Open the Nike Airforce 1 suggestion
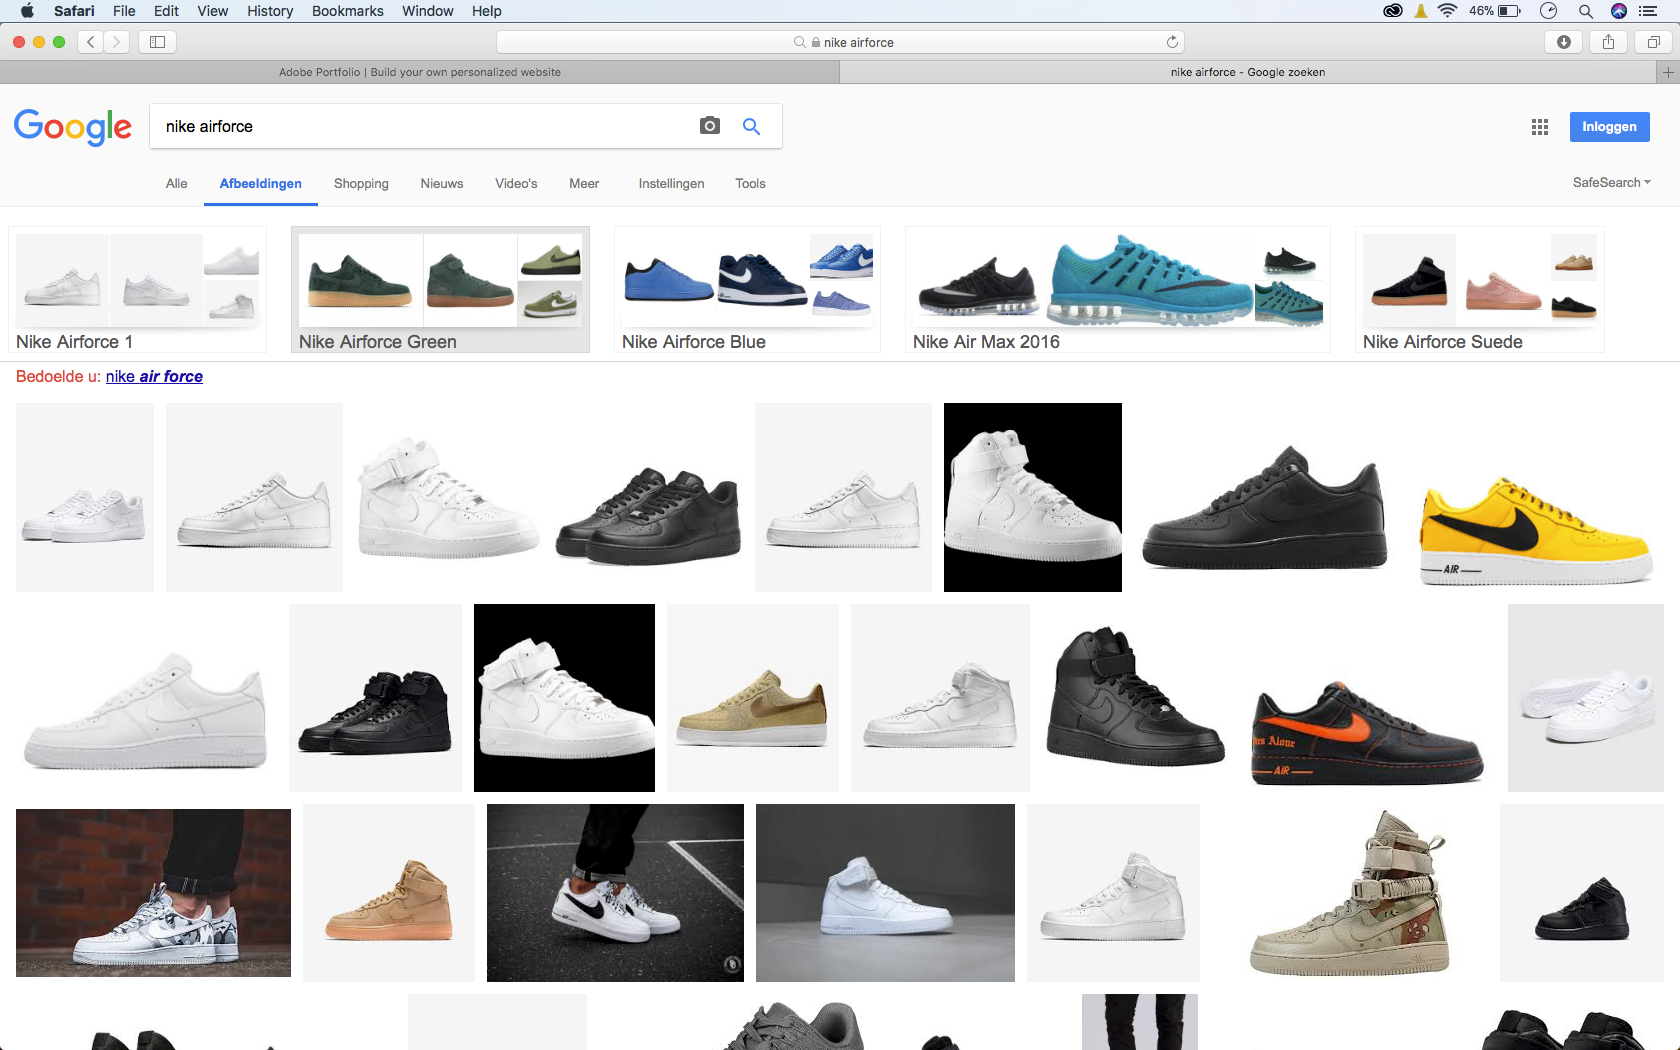The height and width of the screenshot is (1050, 1680). coord(138,290)
